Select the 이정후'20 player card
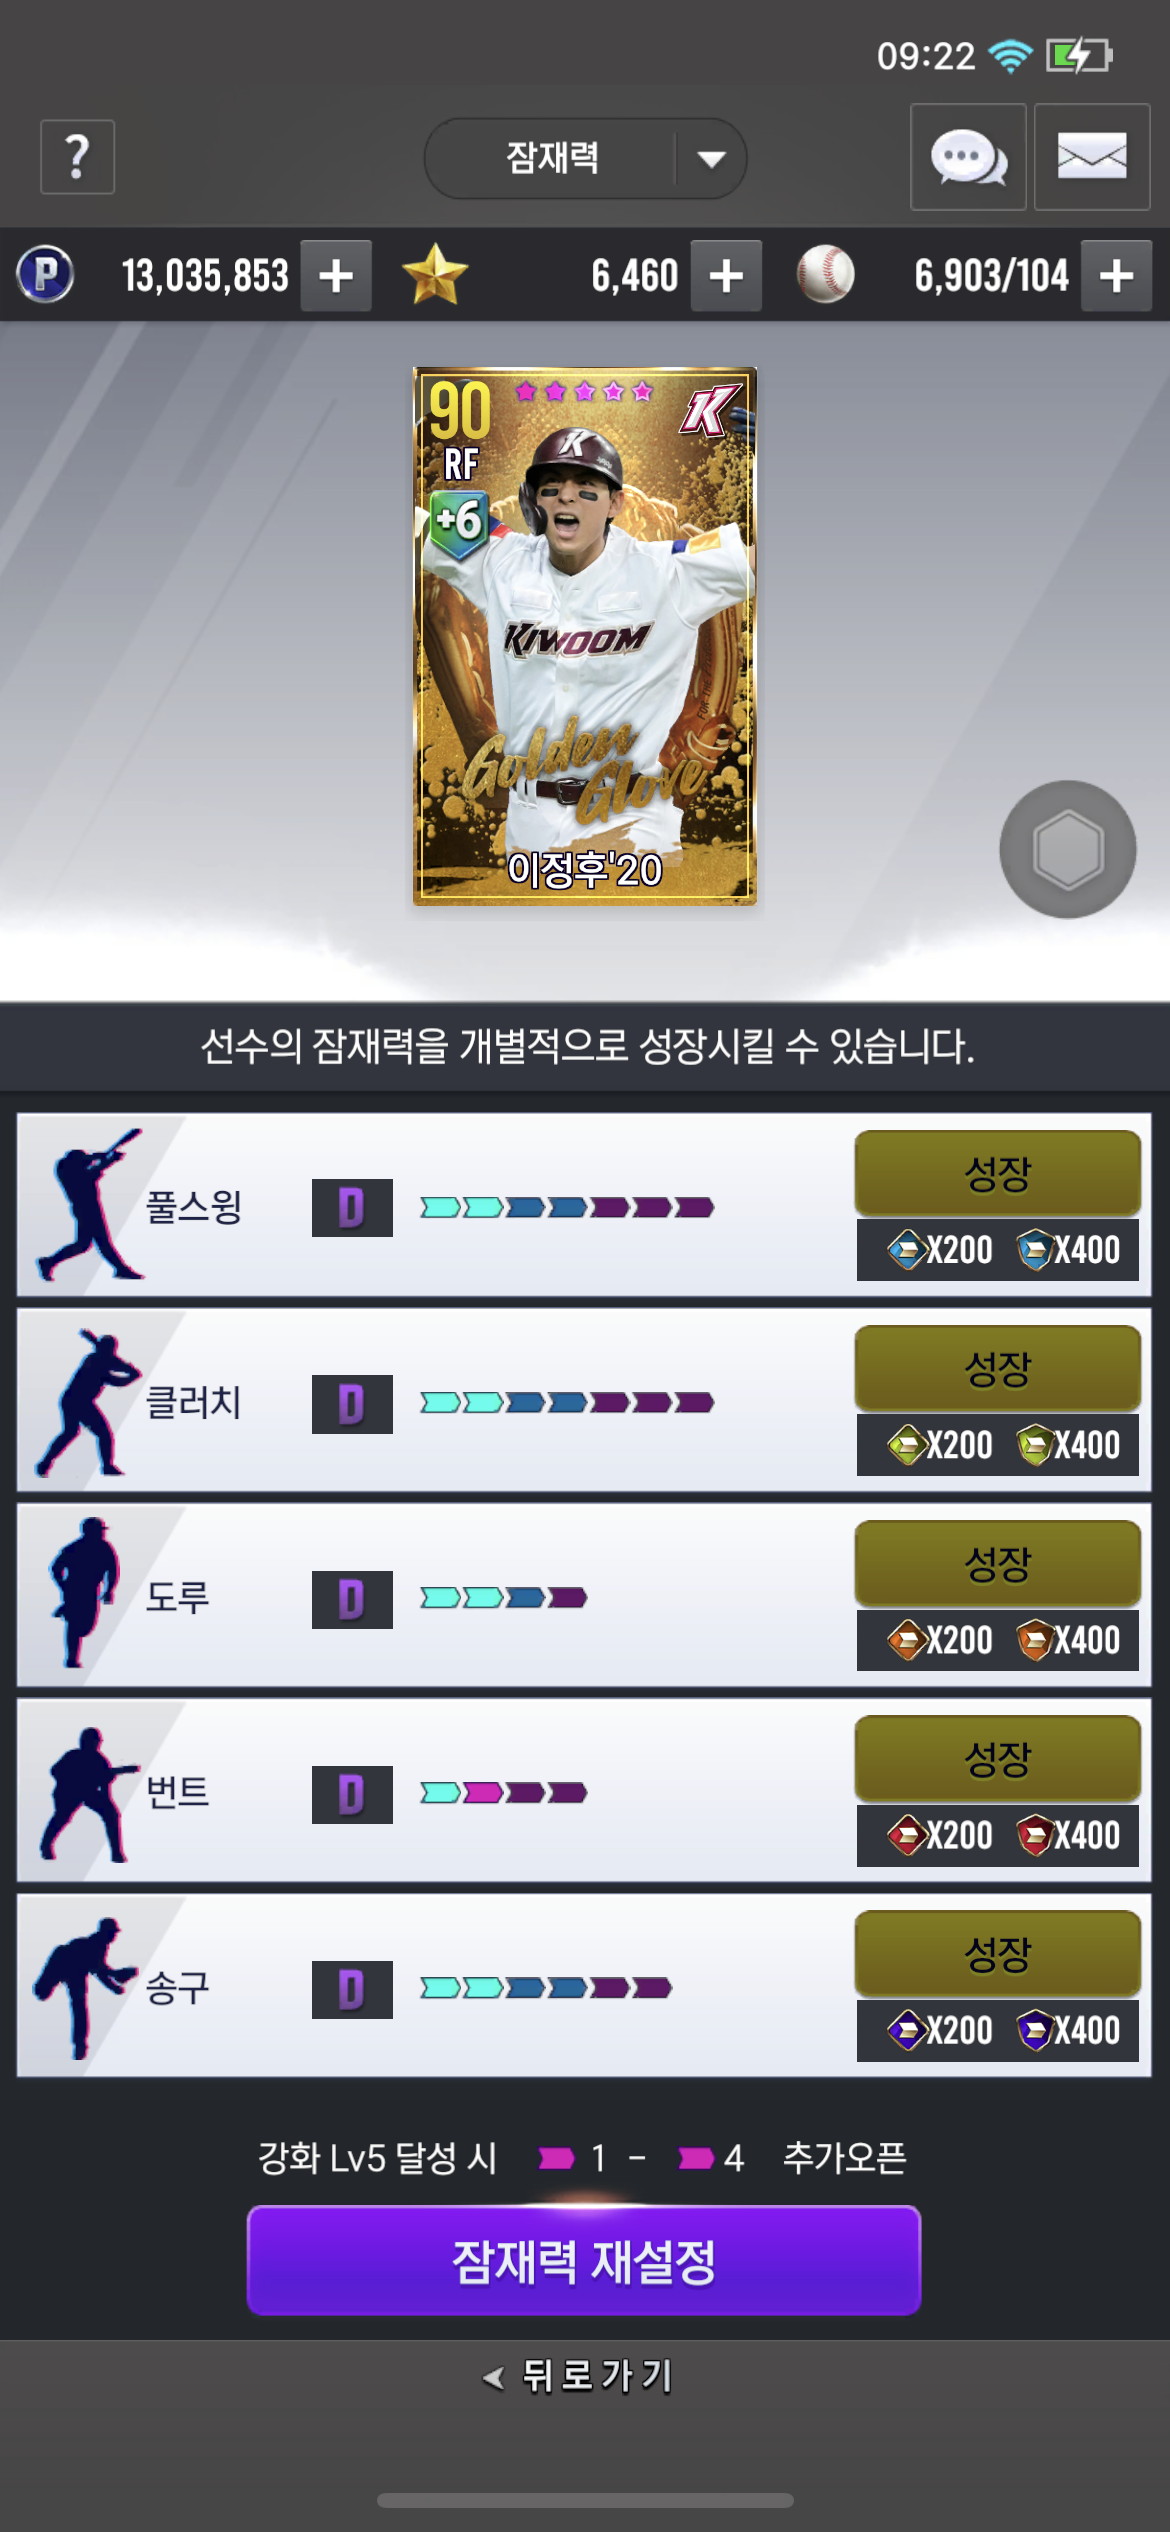The width and height of the screenshot is (1170, 2532). pos(585,636)
